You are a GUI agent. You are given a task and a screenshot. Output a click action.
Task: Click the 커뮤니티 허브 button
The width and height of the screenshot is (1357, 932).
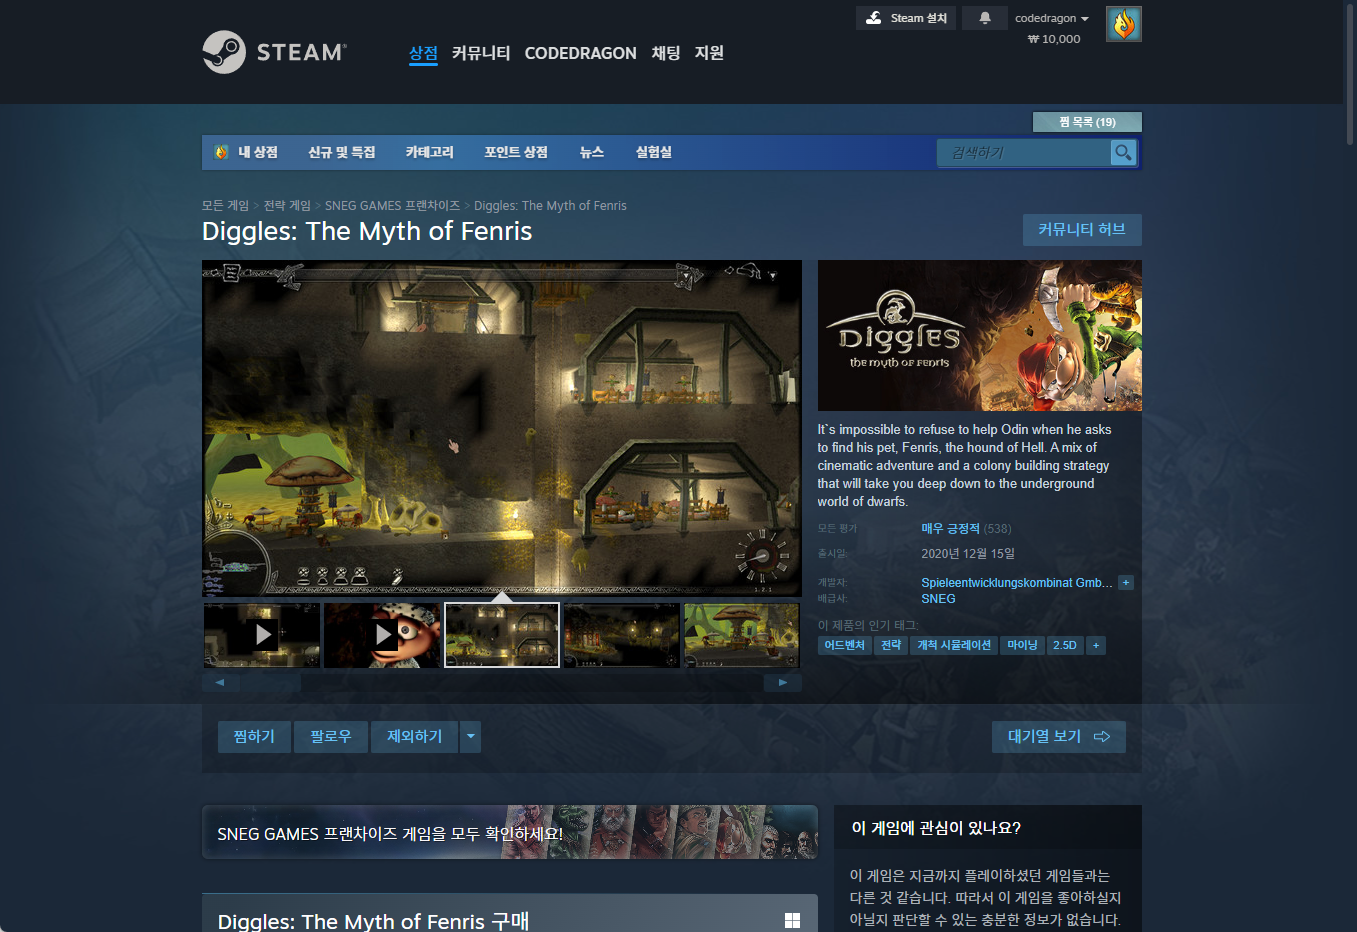pyautogui.click(x=1082, y=230)
